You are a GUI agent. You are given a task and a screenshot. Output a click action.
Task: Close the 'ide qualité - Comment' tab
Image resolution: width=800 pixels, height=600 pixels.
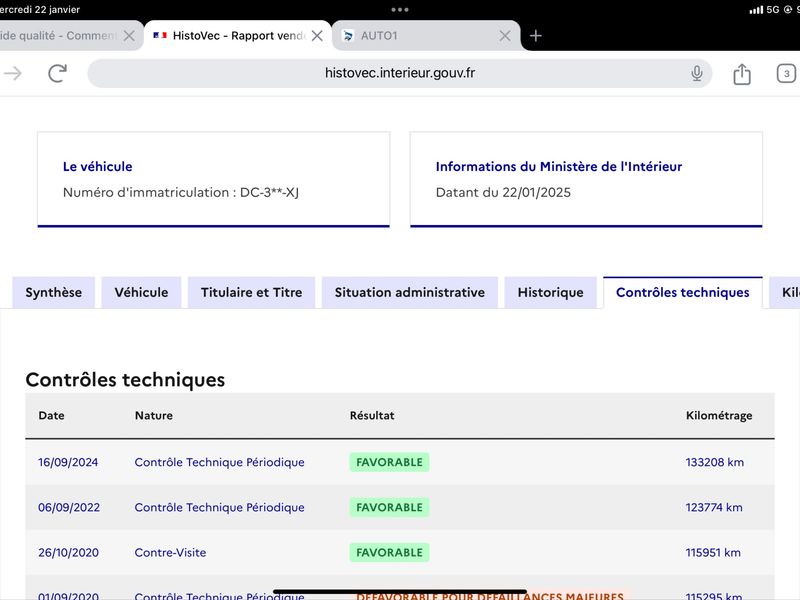click(x=129, y=36)
